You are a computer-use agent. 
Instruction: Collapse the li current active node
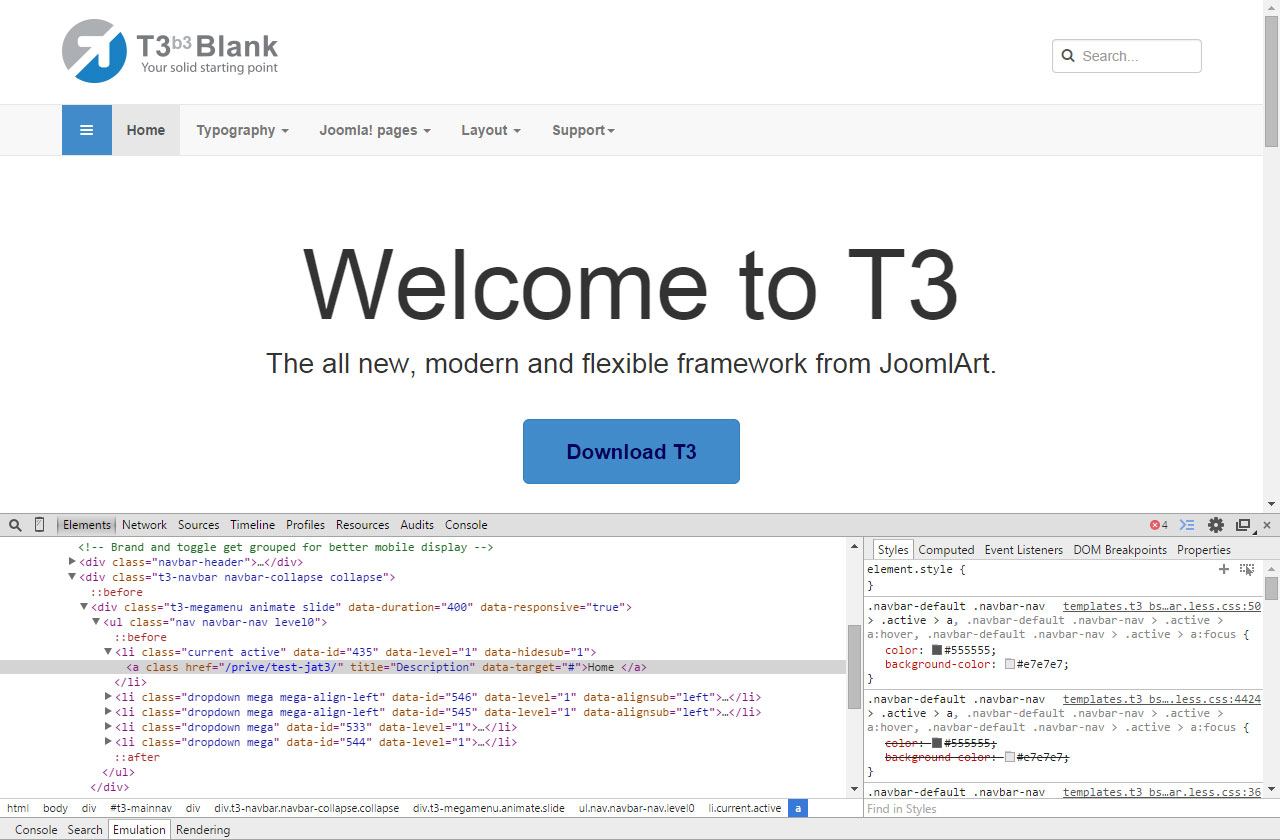click(108, 652)
